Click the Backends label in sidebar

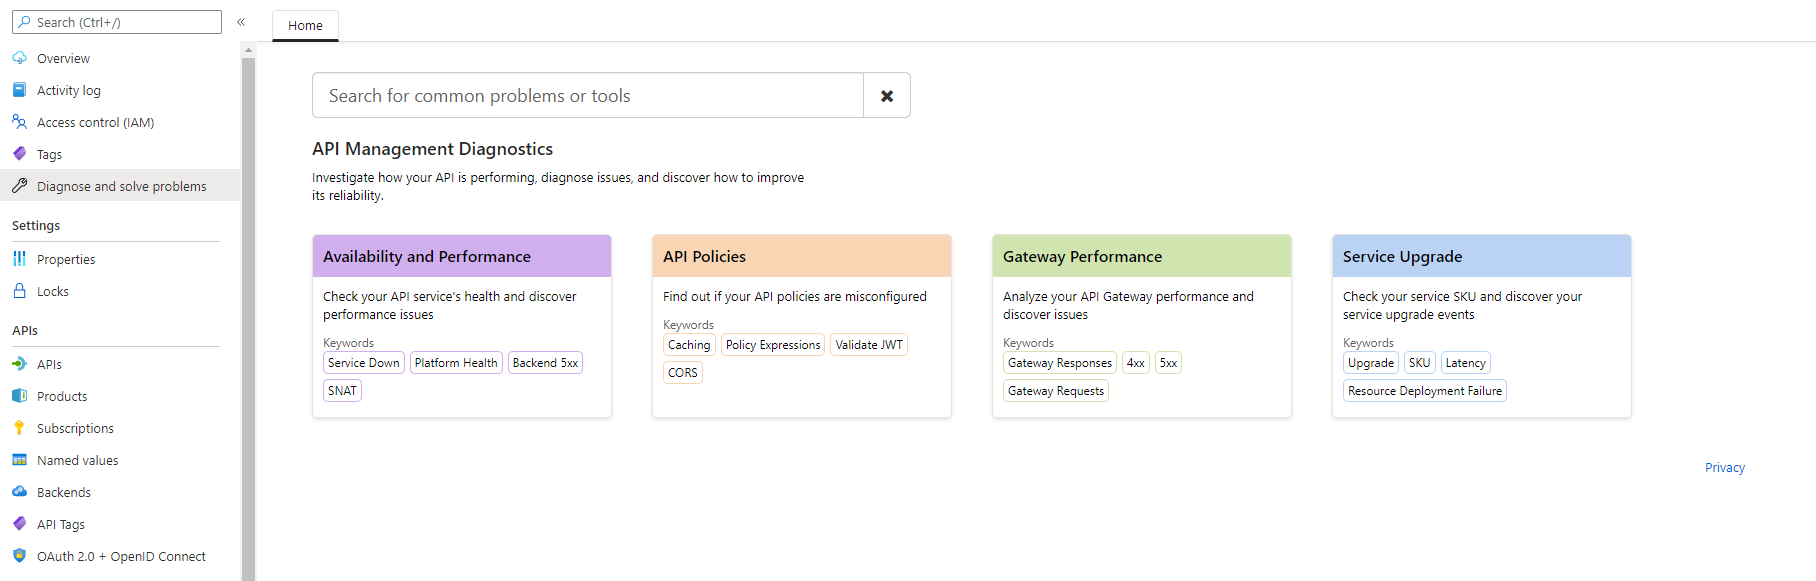[64, 492]
